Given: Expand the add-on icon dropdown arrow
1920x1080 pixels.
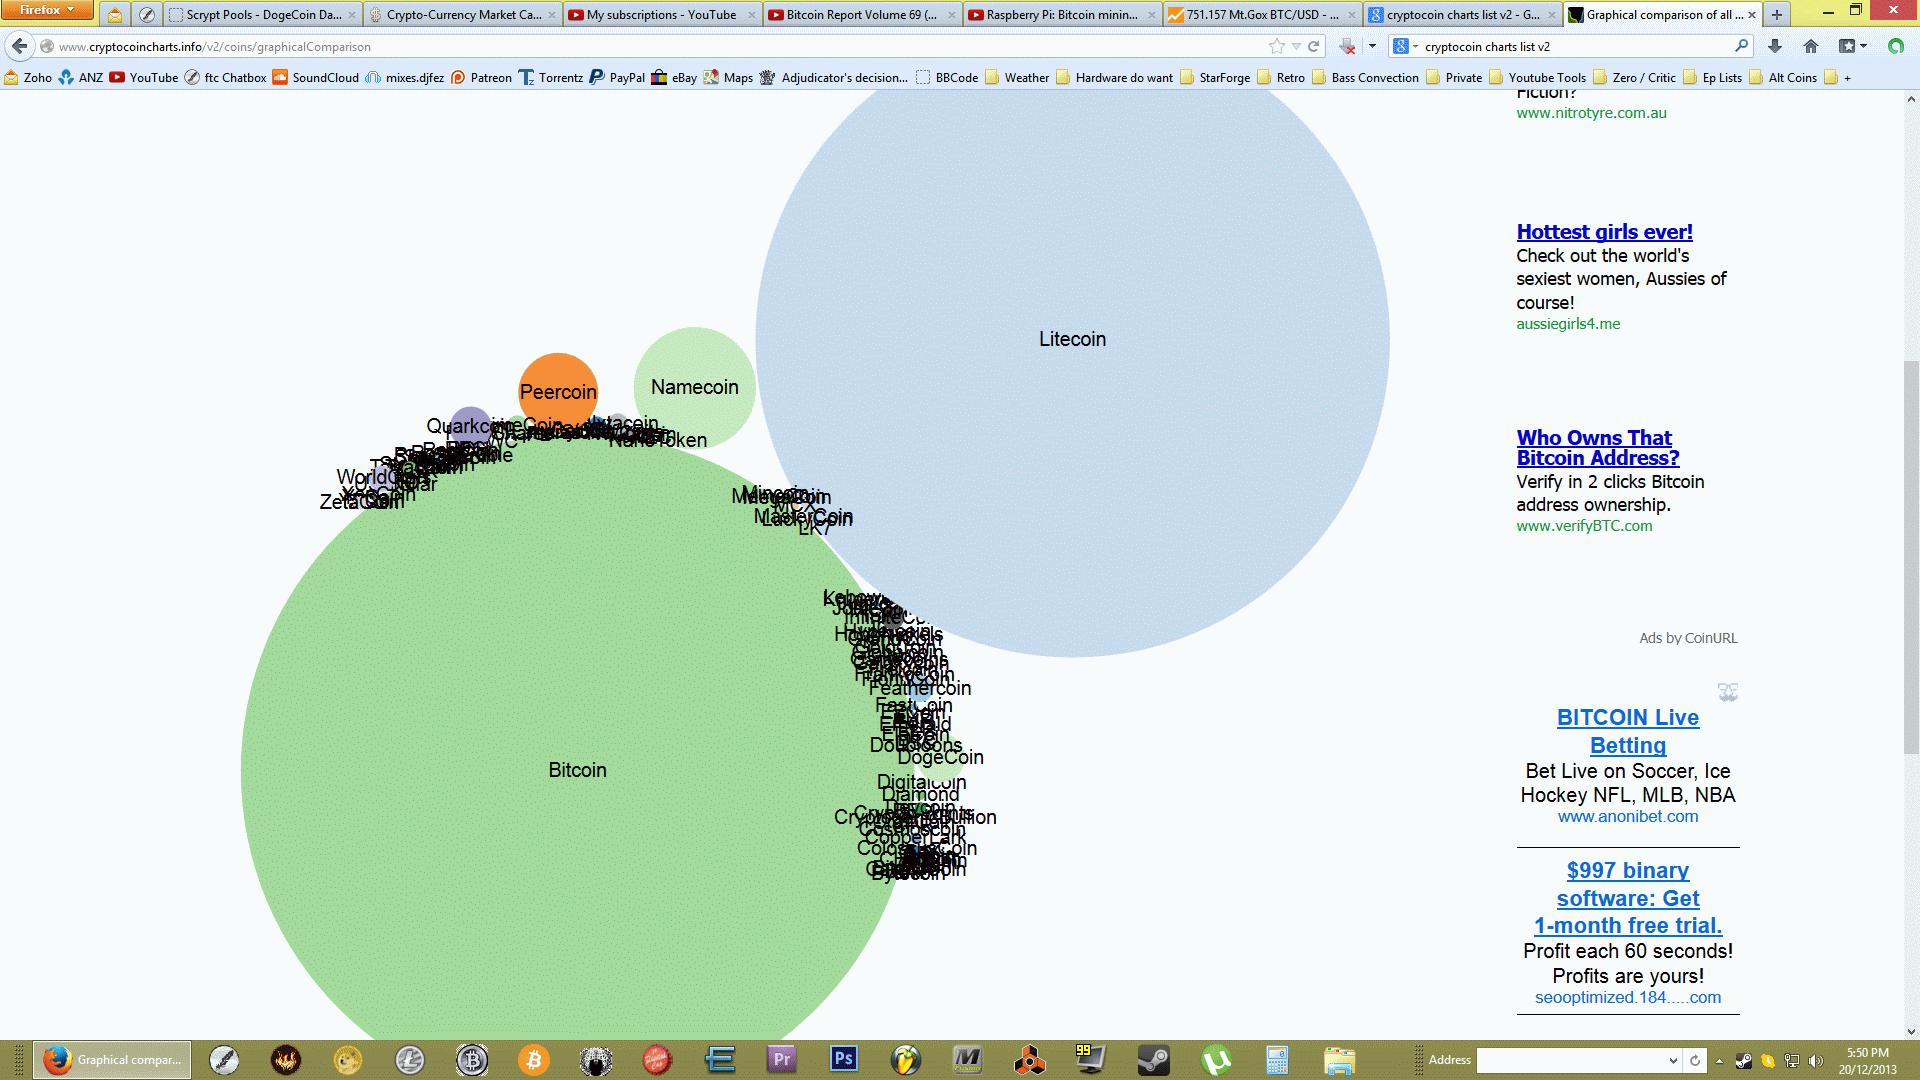Looking at the screenshot, I should click(1372, 46).
